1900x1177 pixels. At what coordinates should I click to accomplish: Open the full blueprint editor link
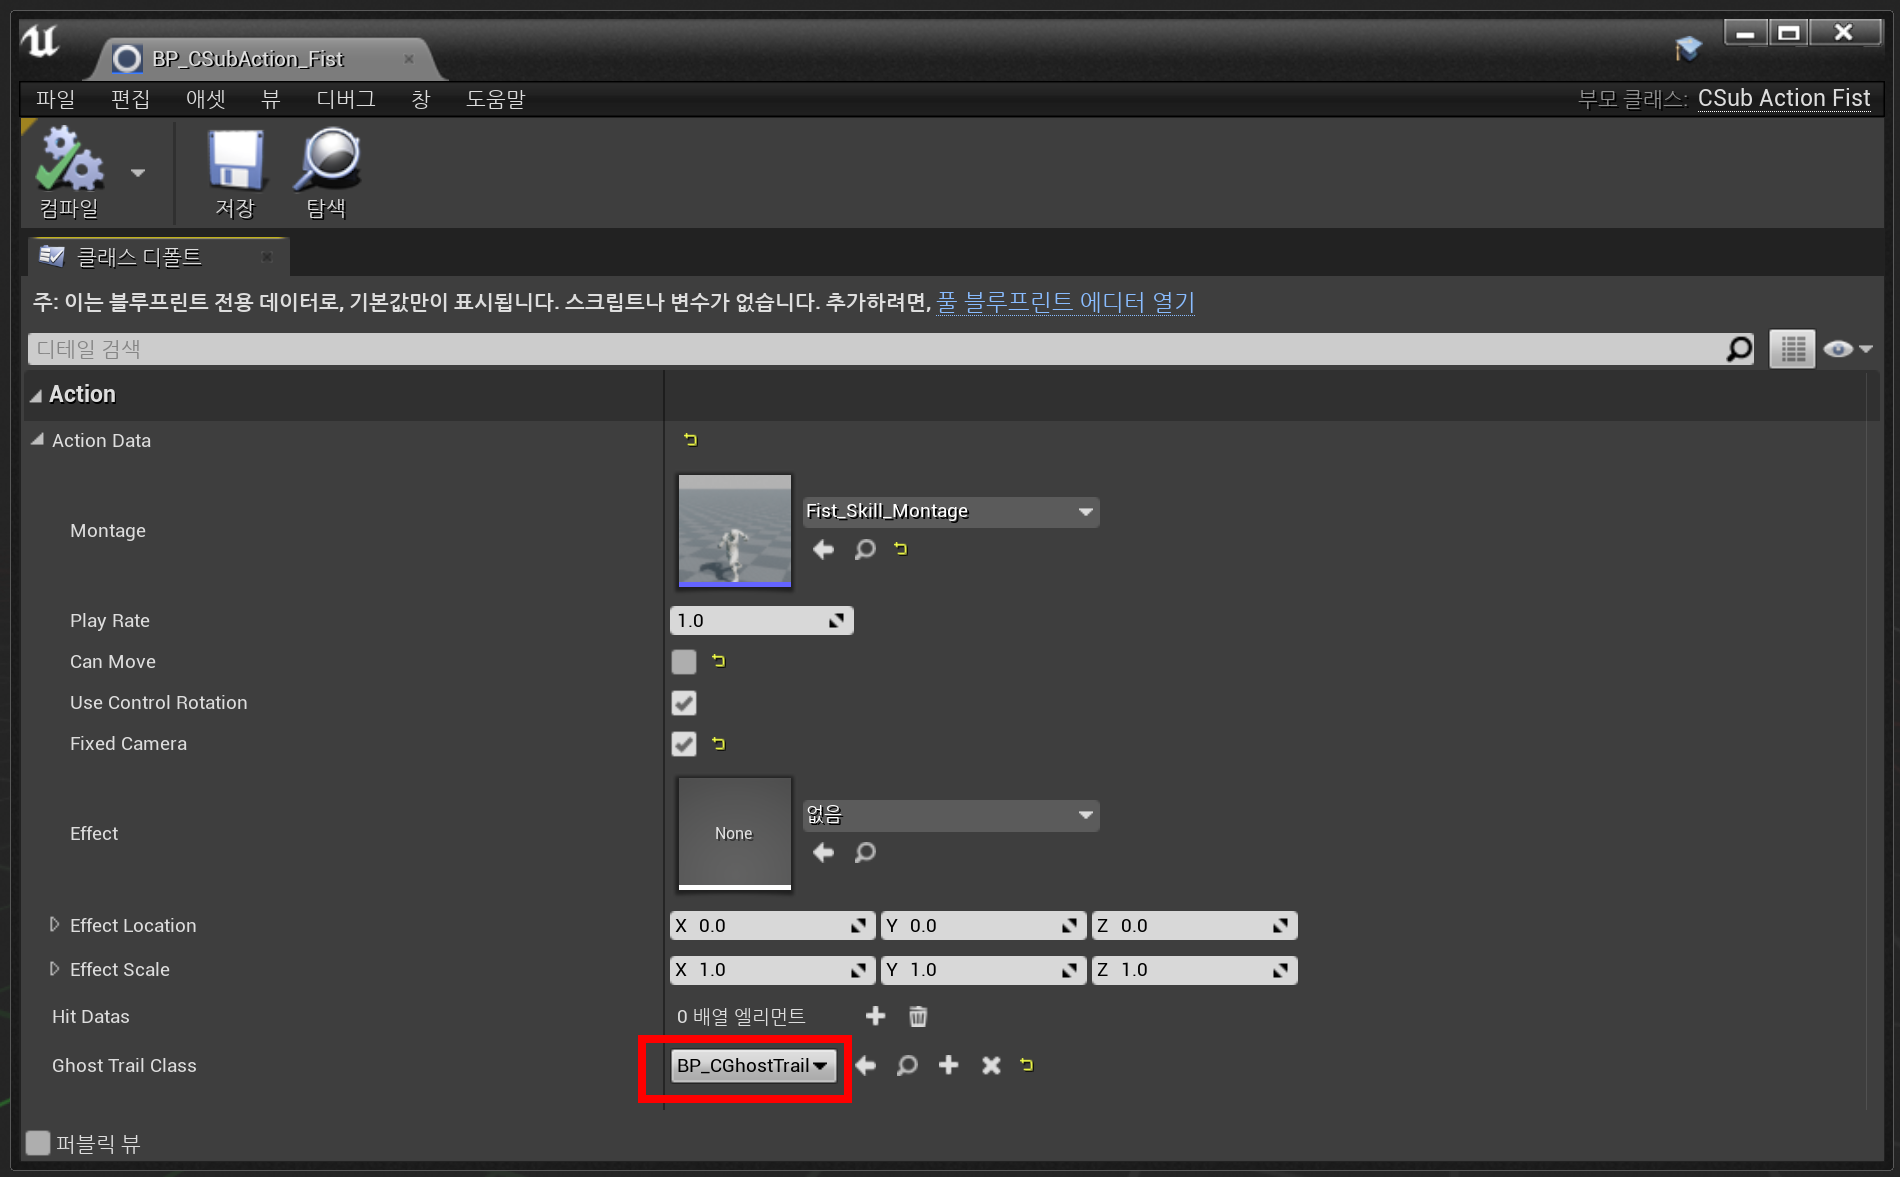tap(1065, 301)
